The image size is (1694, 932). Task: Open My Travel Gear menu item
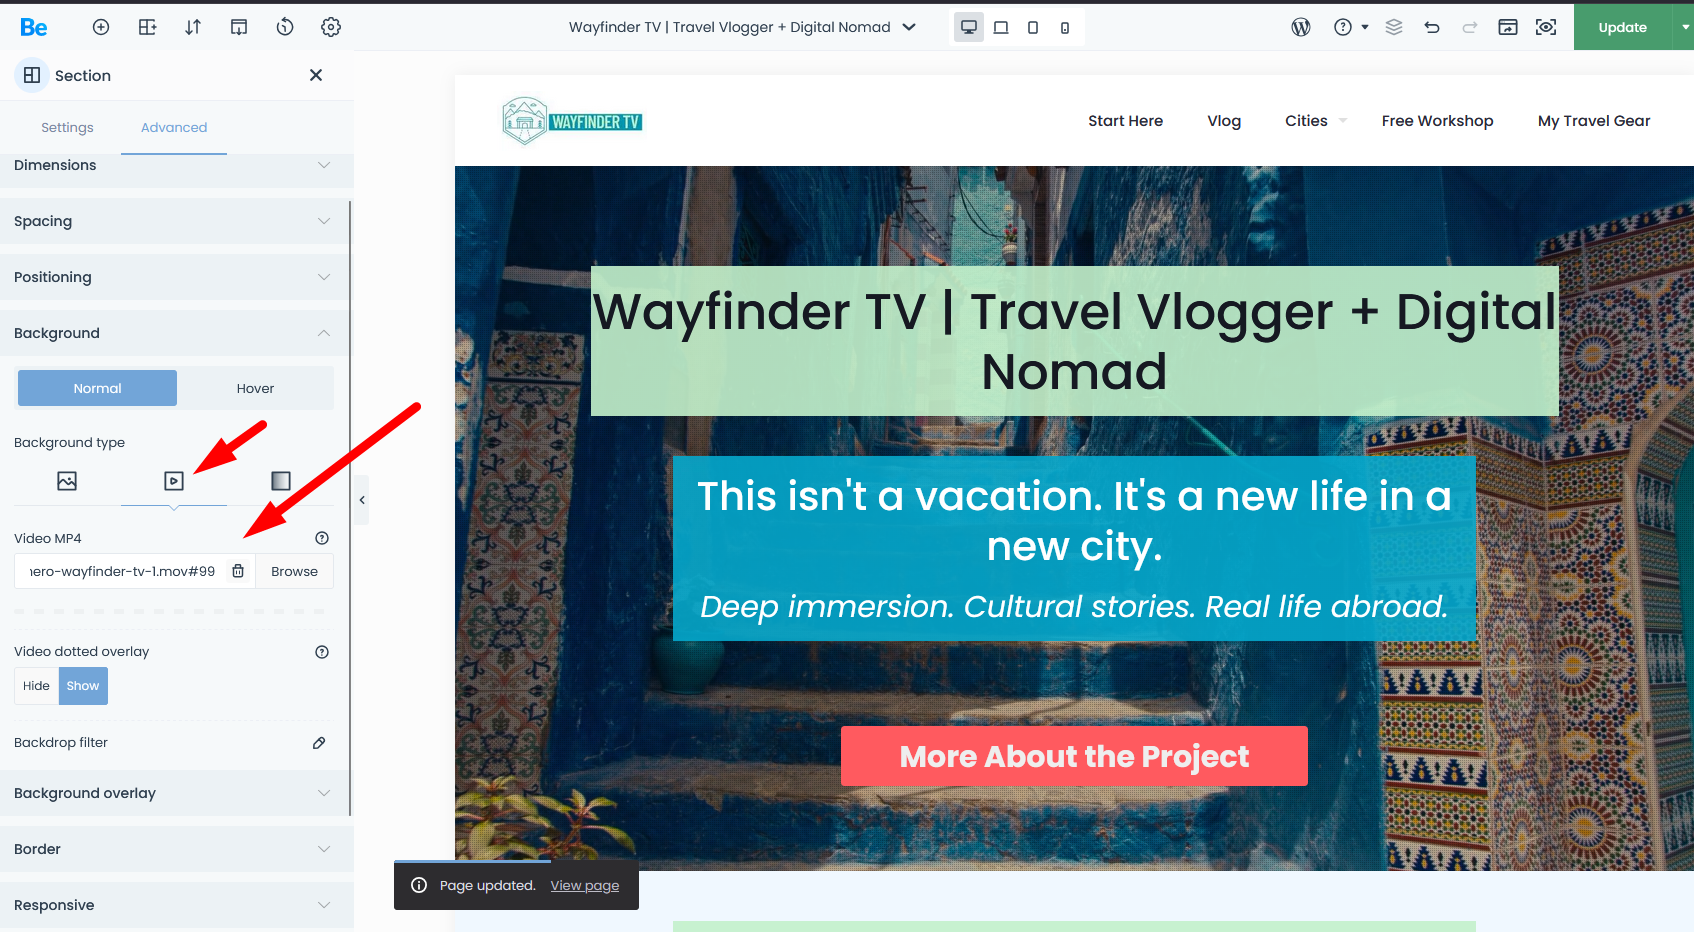(1594, 121)
